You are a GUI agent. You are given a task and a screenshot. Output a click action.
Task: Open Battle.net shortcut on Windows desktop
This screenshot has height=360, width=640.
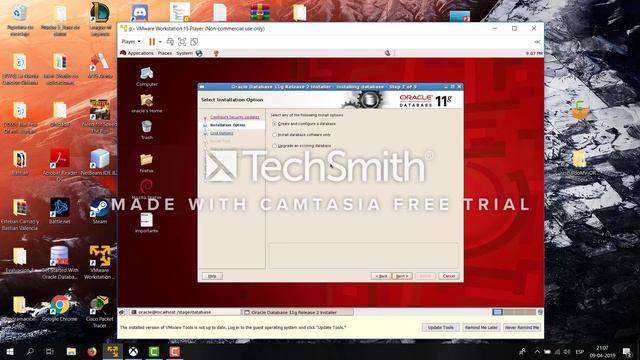click(60, 211)
